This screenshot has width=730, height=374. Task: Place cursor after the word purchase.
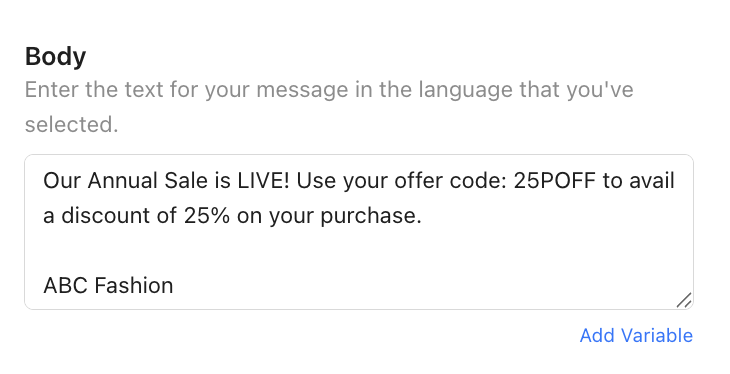point(422,216)
